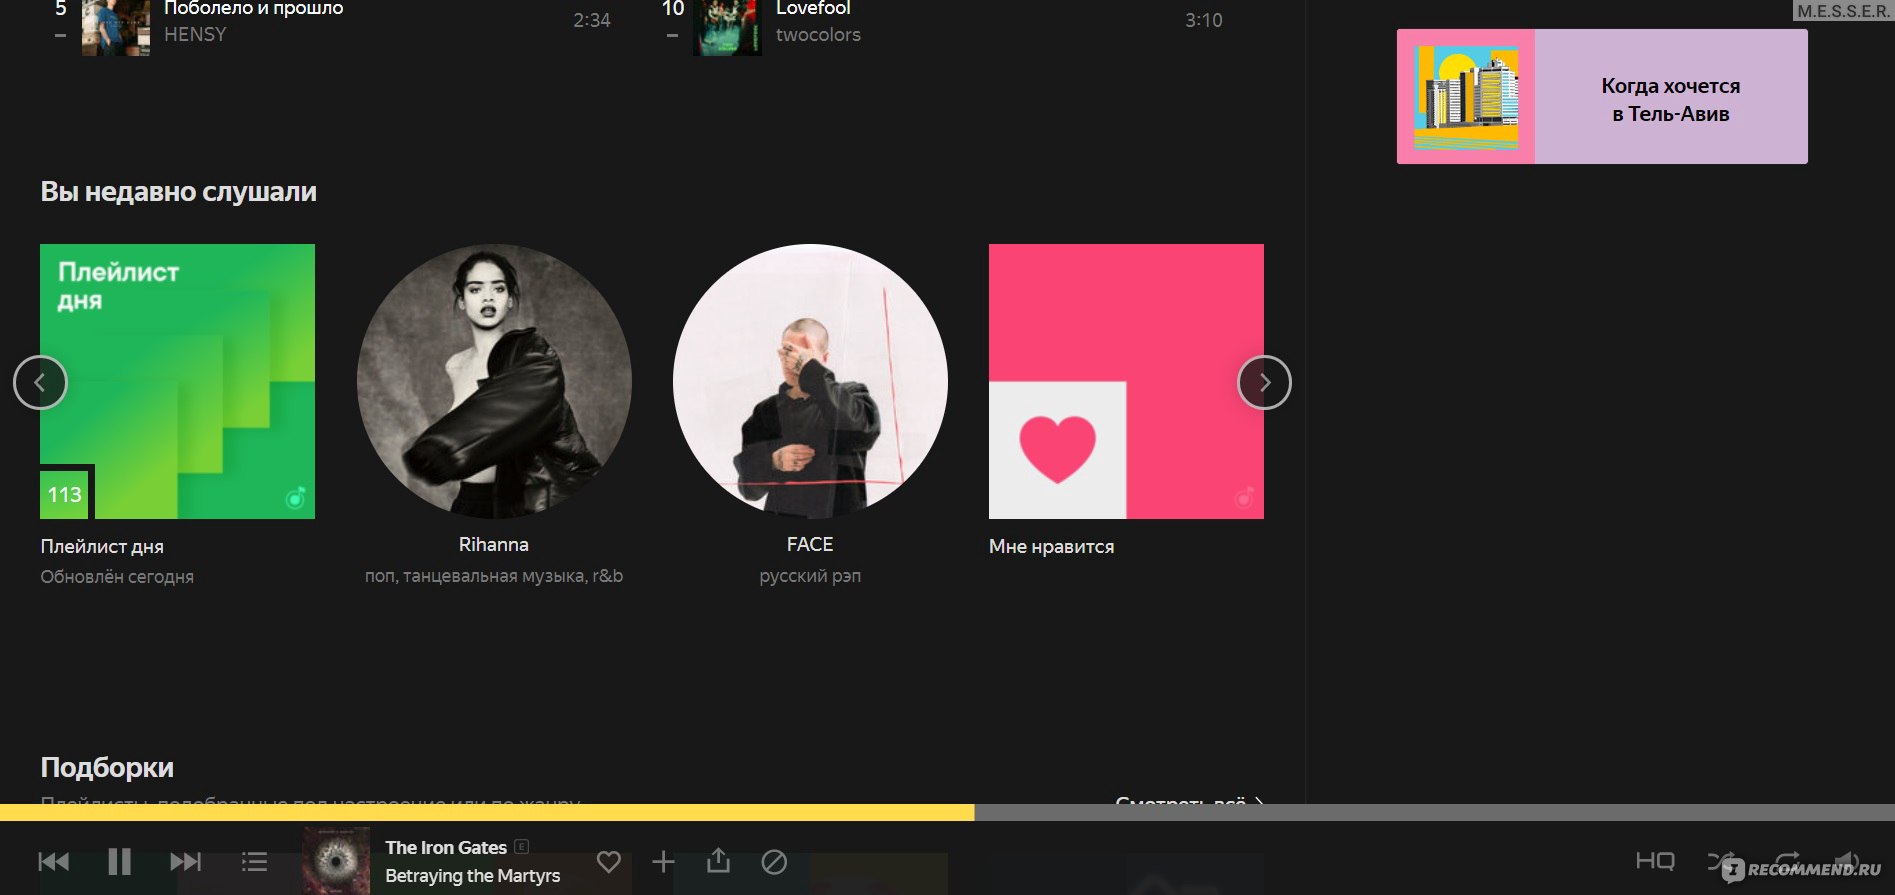Show next recently played items
Image resolution: width=1895 pixels, height=895 pixels.
(1264, 382)
